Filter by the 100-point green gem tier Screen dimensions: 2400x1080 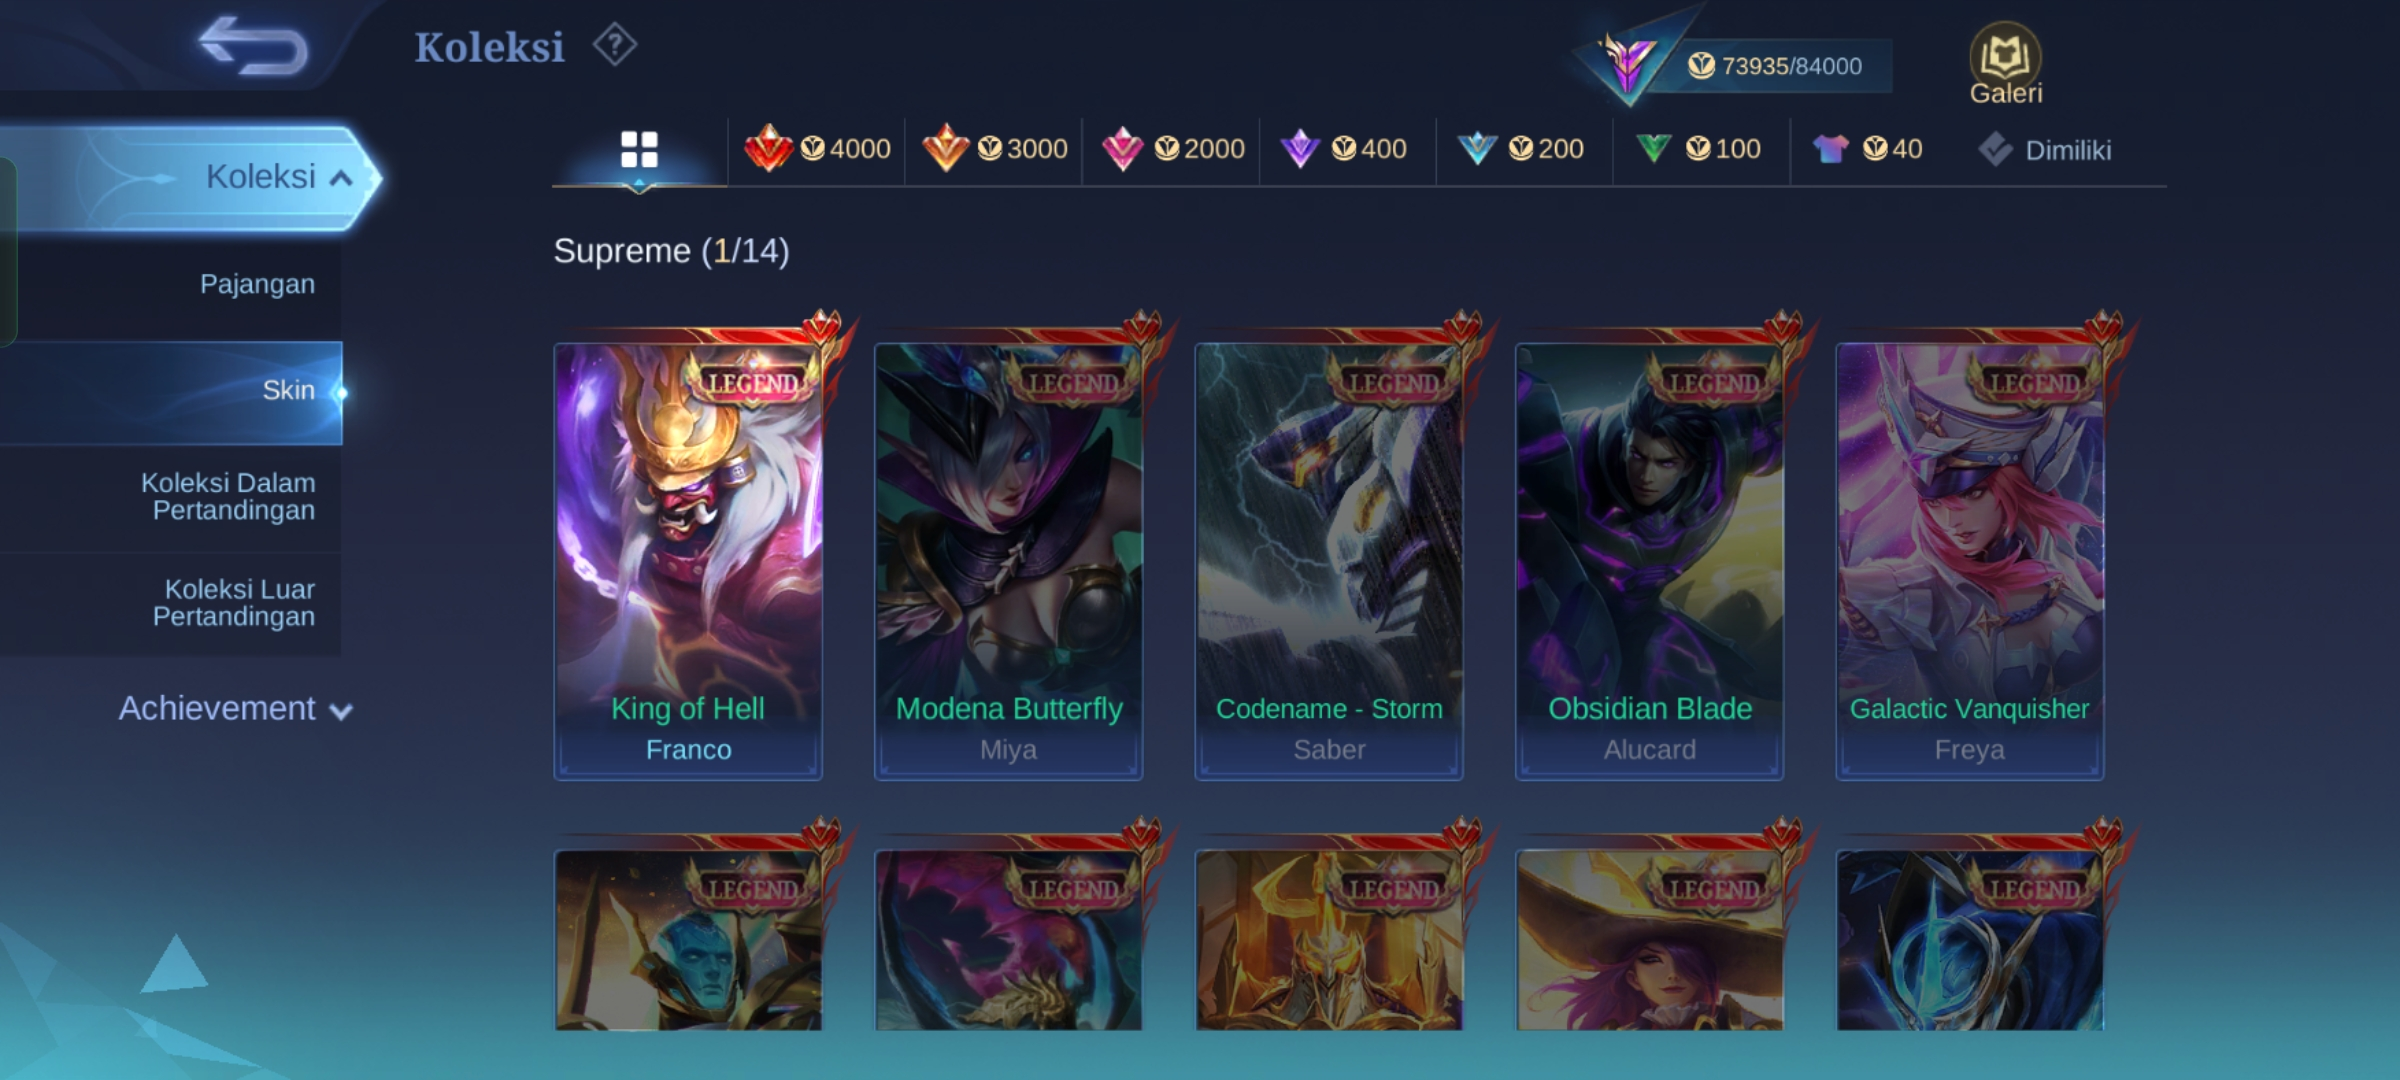click(x=1698, y=149)
